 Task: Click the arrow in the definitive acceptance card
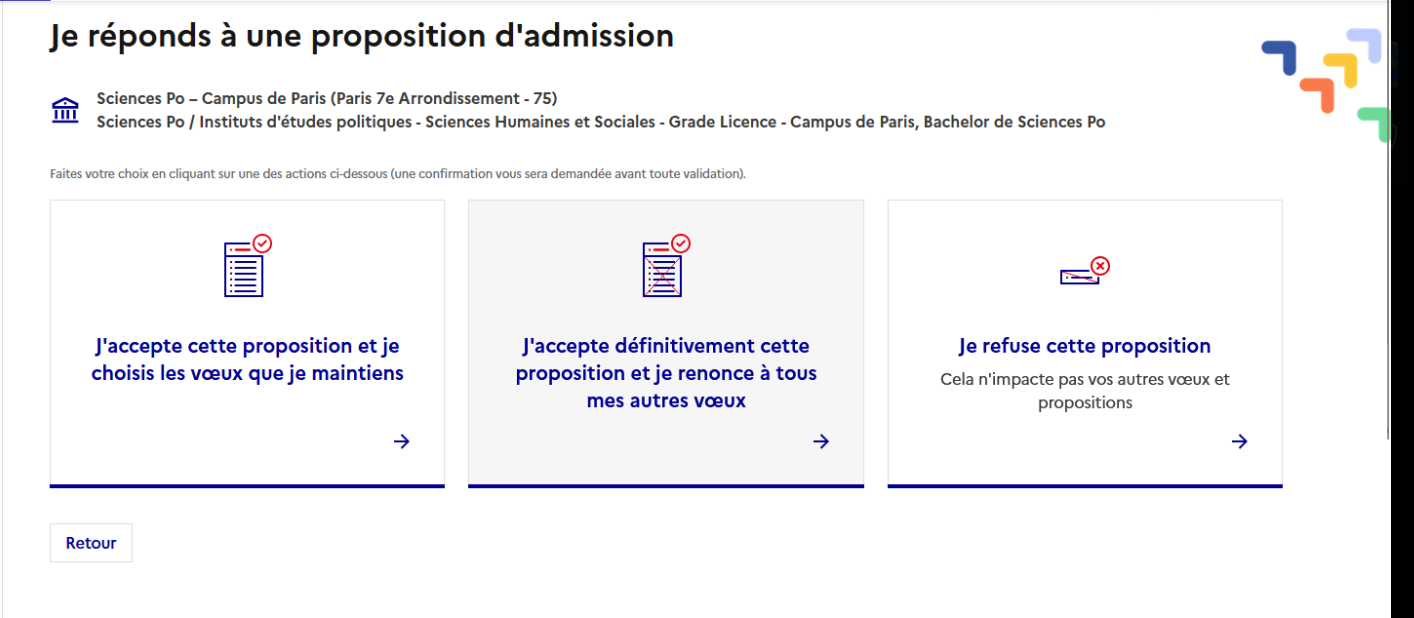(x=821, y=441)
